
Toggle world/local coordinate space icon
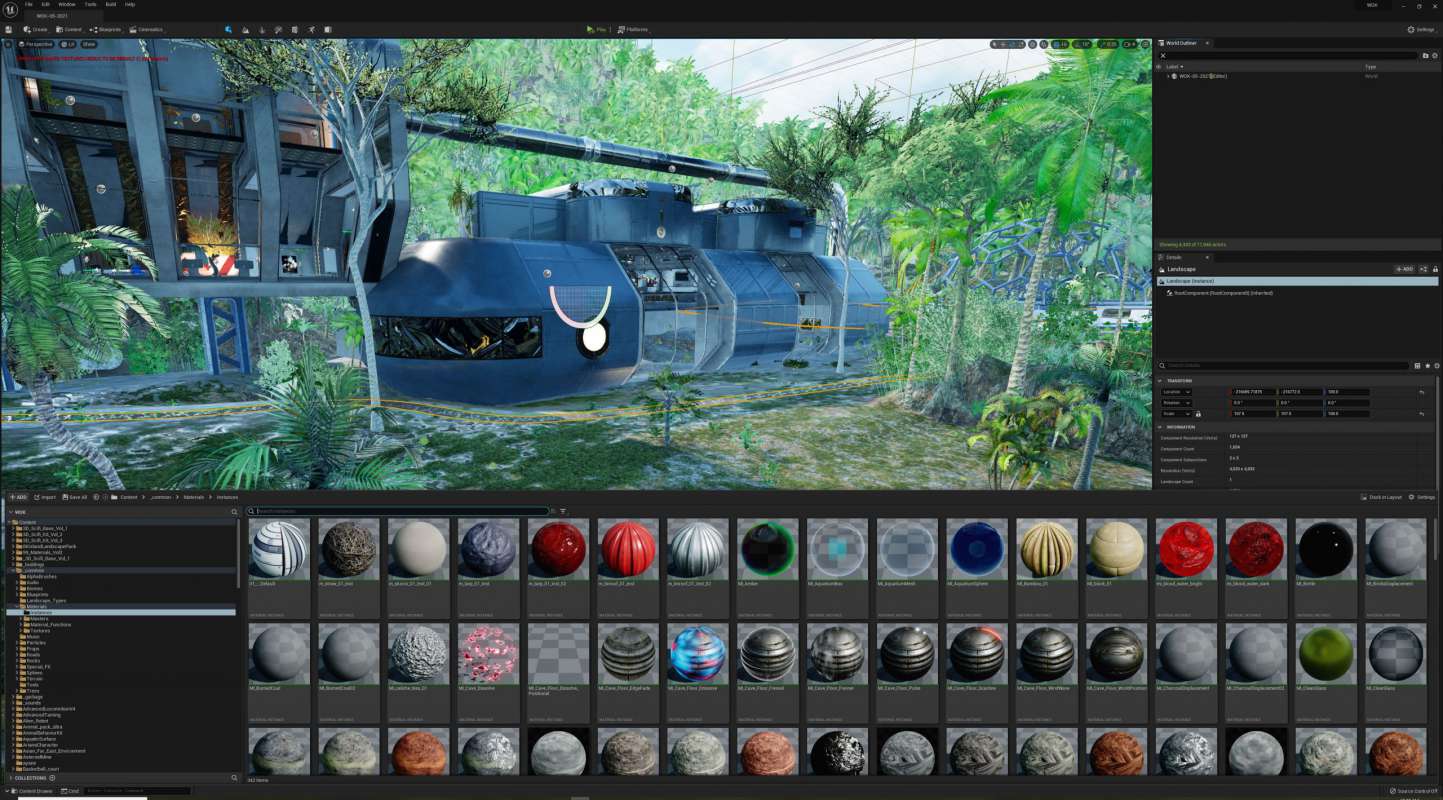pos(1033,44)
